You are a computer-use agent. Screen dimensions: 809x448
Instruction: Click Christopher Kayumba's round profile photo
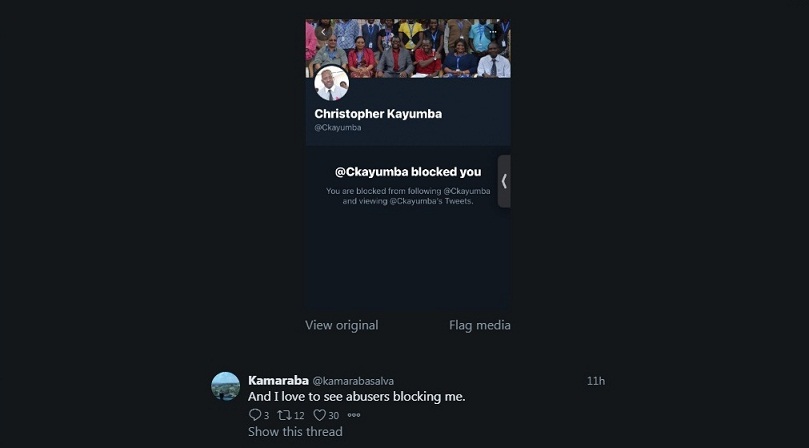click(x=331, y=82)
